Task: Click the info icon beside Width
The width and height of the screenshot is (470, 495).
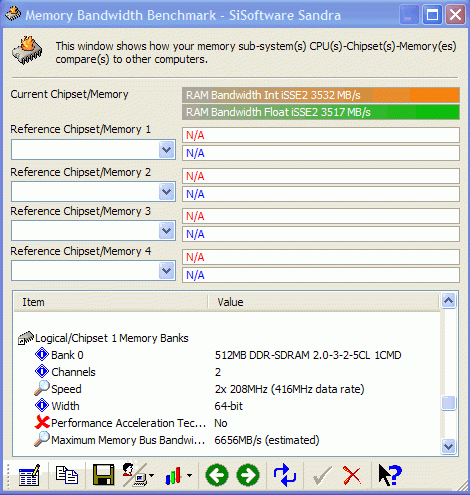Action: [42, 405]
